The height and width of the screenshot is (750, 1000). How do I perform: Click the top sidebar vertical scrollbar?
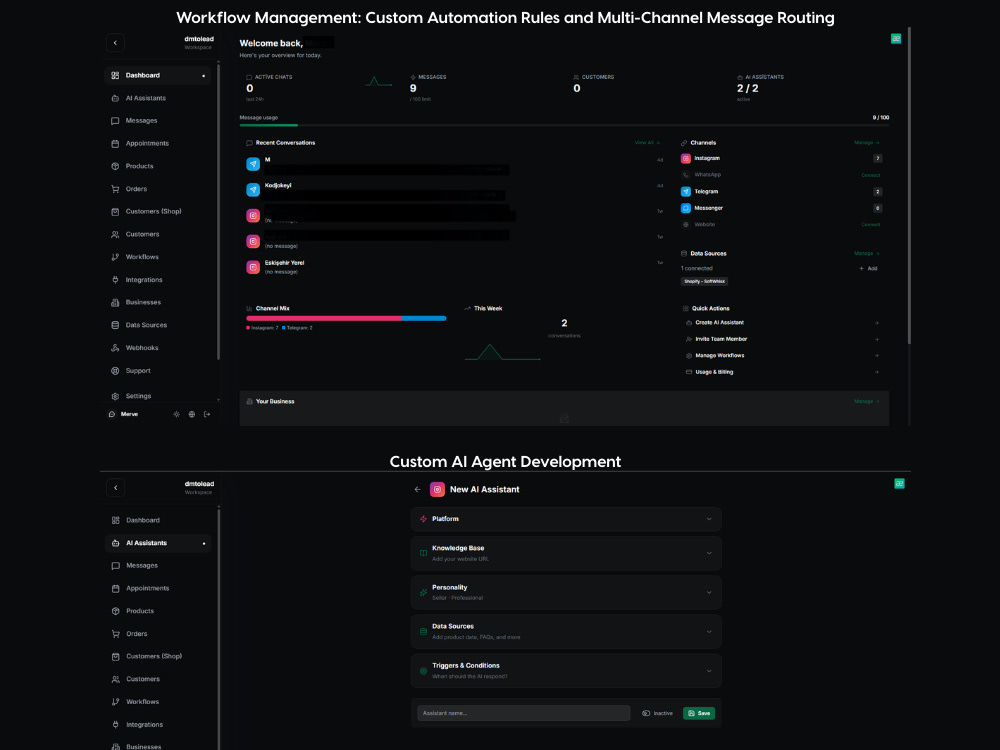coord(218,210)
